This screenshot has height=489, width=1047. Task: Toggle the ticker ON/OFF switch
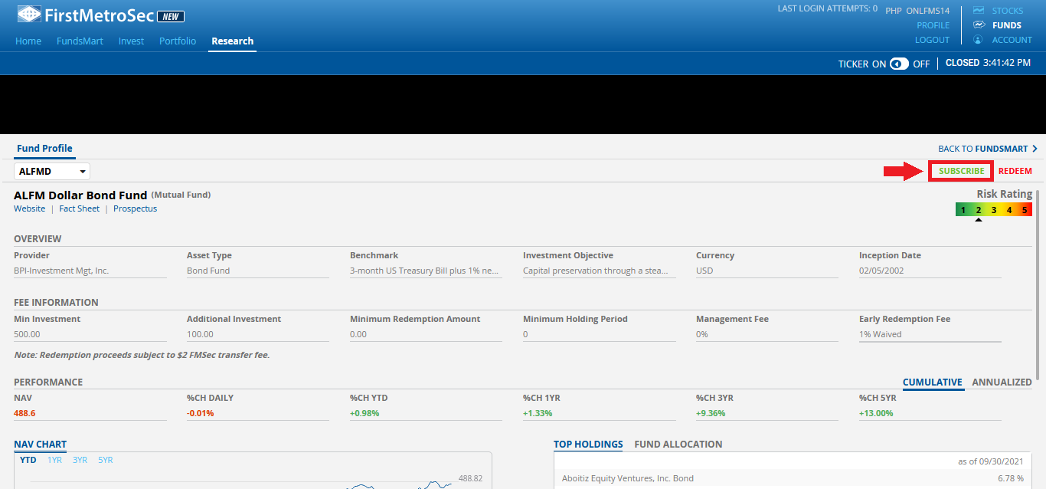click(x=899, y=64)
